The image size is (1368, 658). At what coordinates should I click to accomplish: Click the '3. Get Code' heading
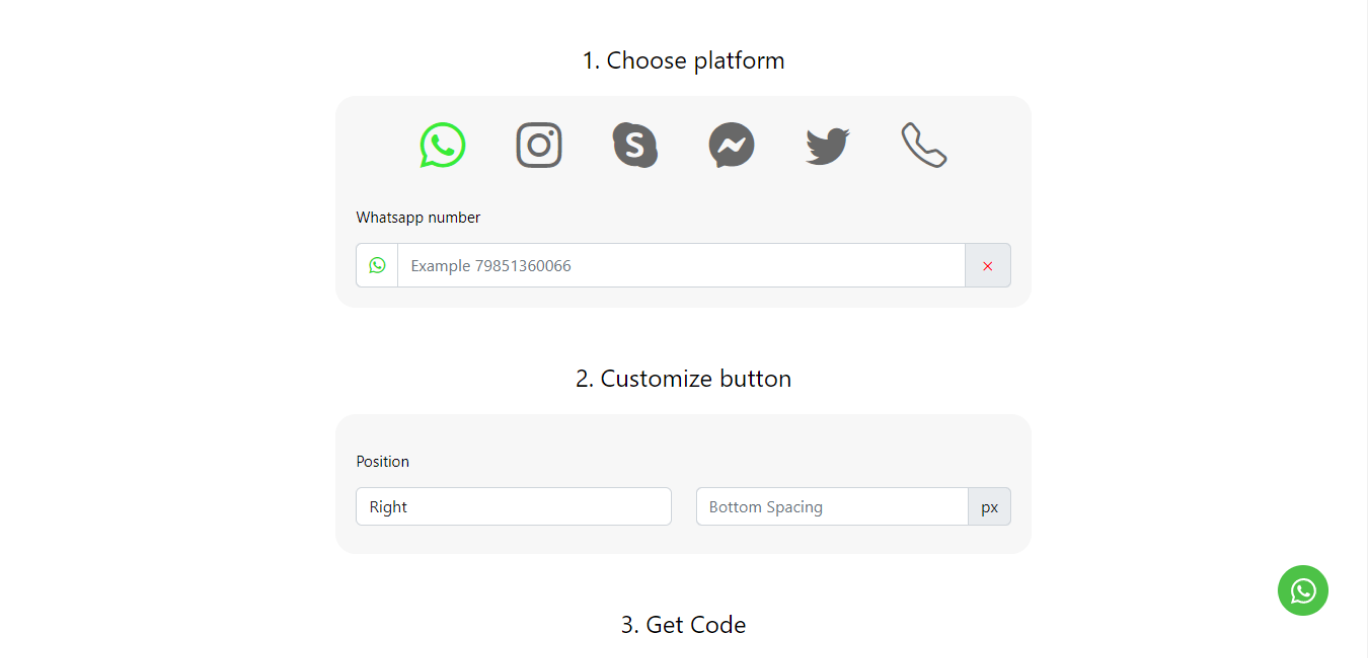[x=684, y=624]
